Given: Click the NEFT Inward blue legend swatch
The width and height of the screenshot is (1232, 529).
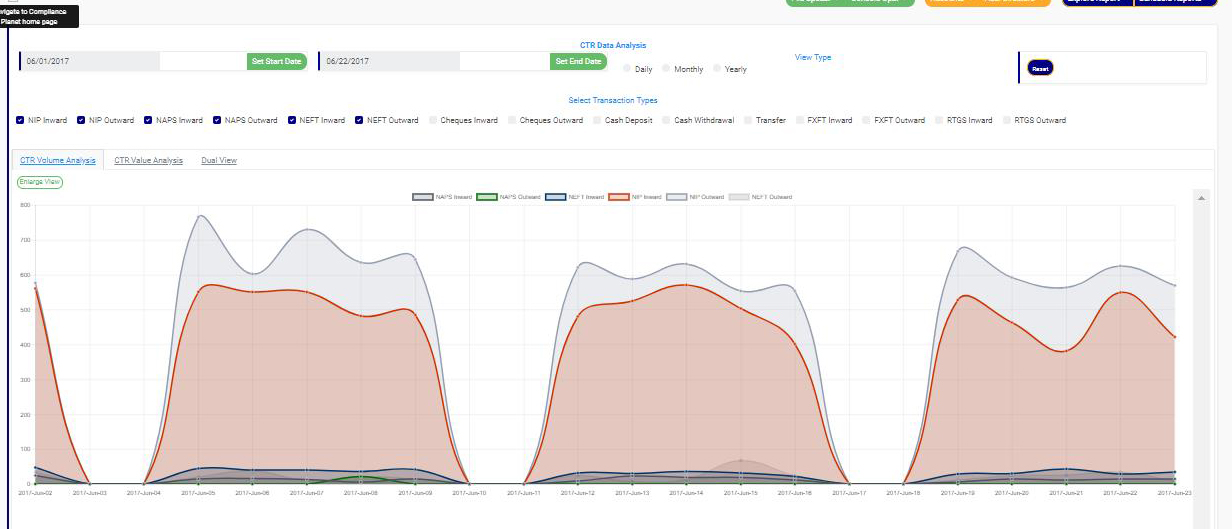Looking at the screenshot, I should [557, 197].
